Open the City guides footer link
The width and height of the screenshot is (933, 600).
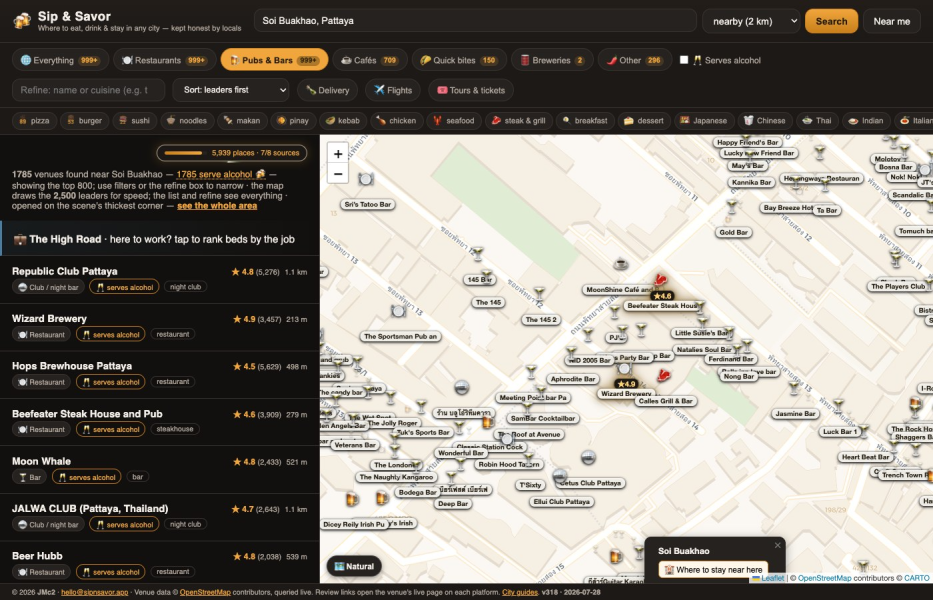point(520,592)
